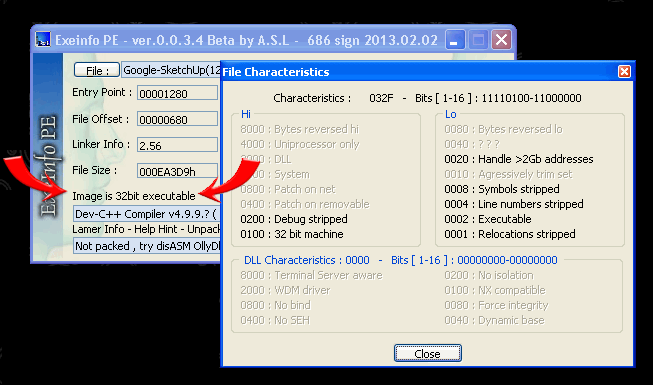Click the Exeinfo PE title bar app icon
This screenshot has width=653, height=385.
coord(43,40)
